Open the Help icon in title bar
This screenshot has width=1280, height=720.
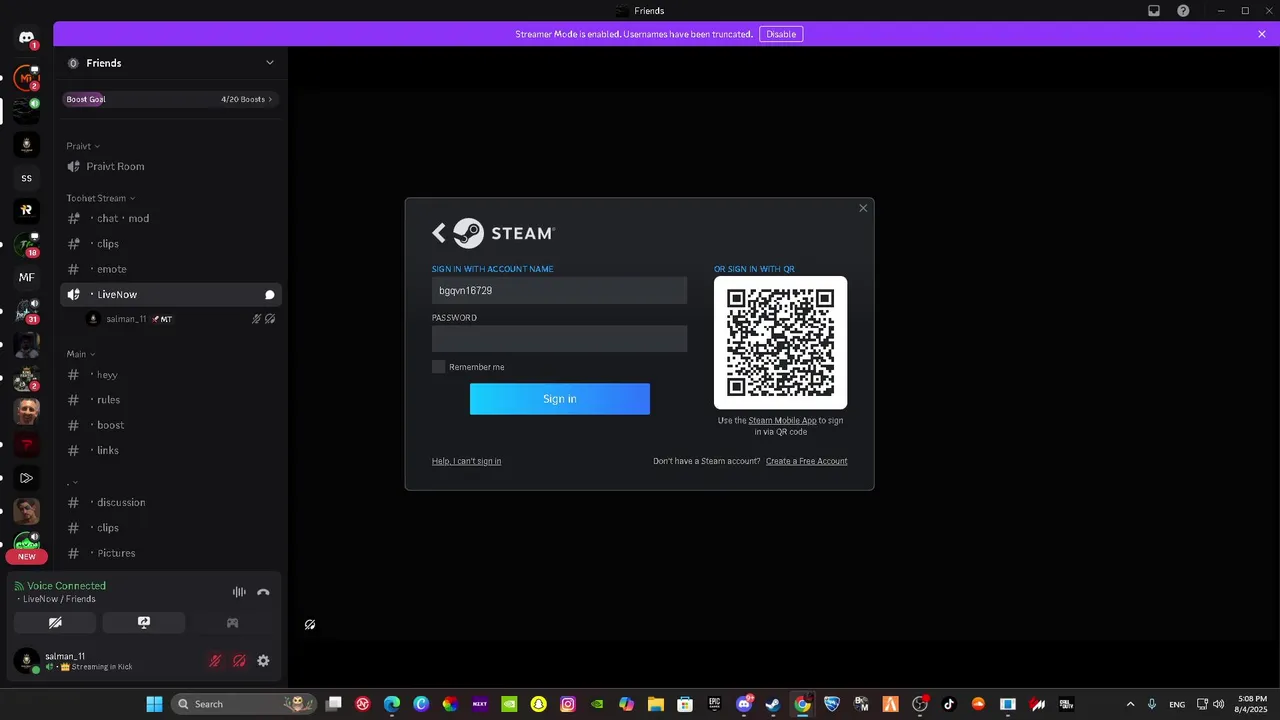click(1183, 11)
